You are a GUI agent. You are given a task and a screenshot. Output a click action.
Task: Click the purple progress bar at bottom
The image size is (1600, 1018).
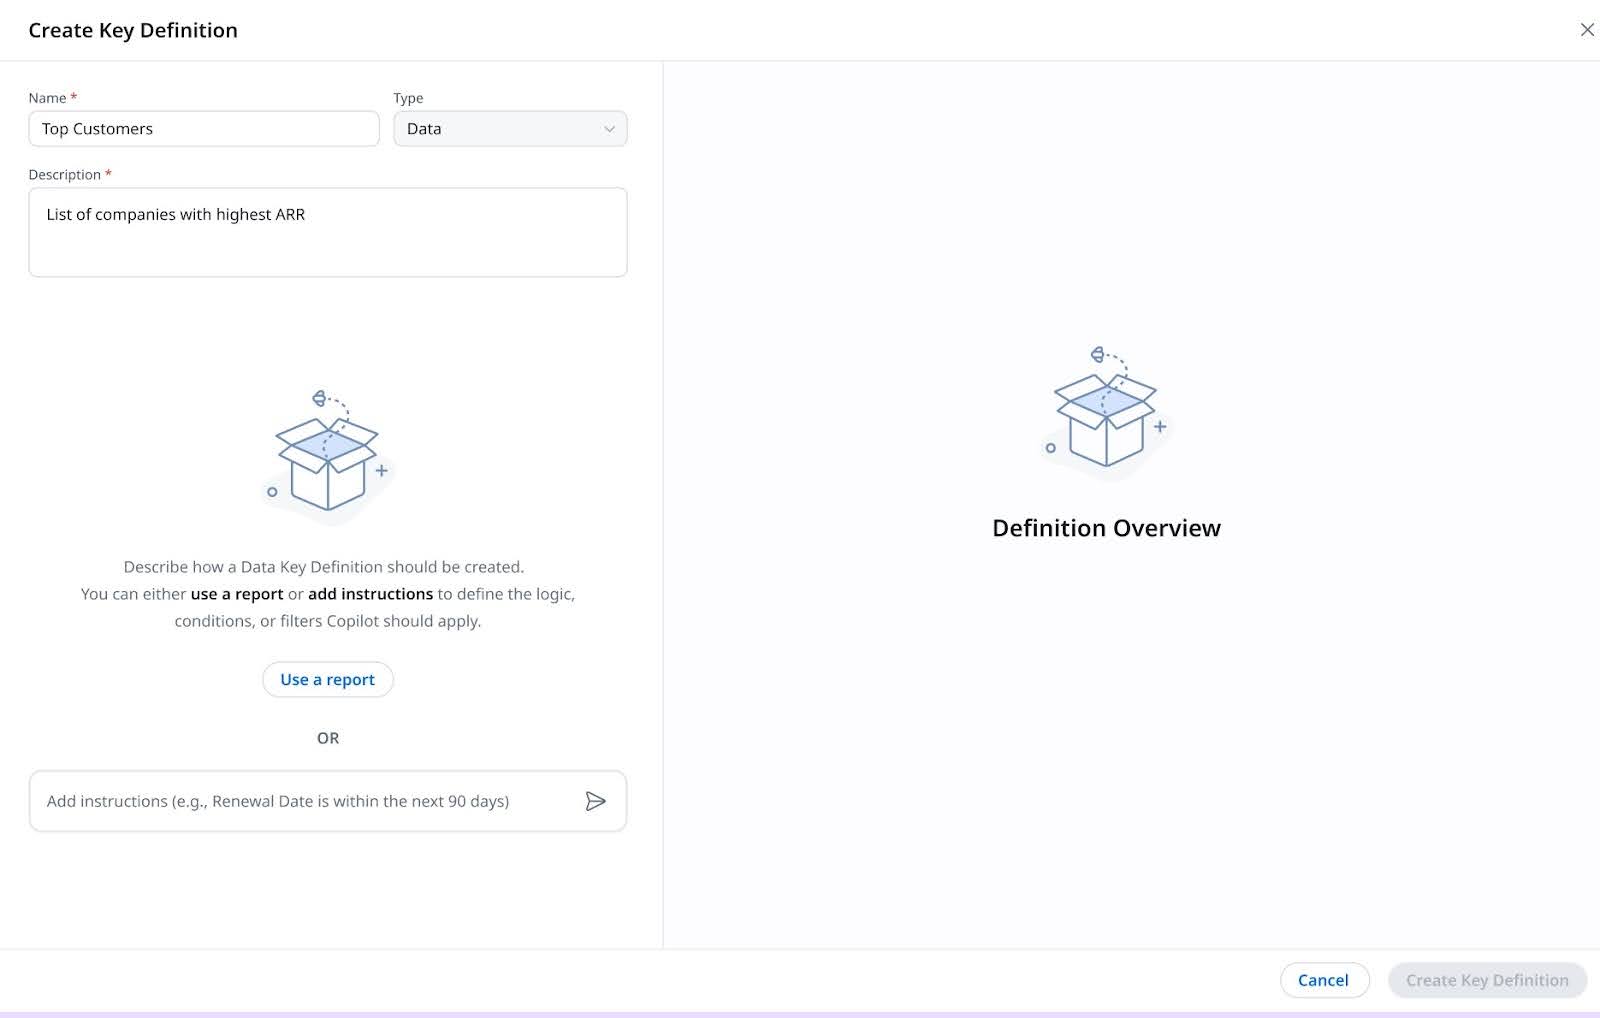[800, 1014]
